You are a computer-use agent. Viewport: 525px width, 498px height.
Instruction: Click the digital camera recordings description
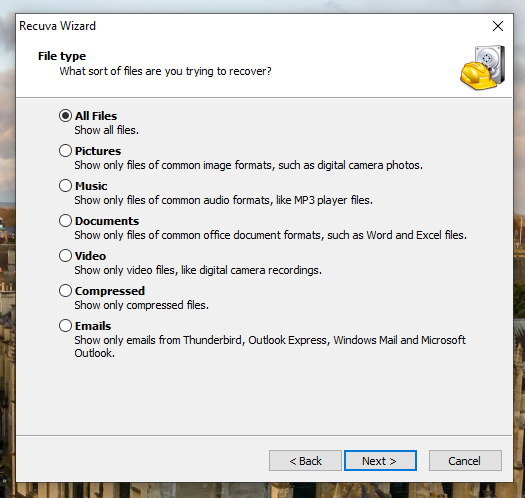click(198, 270)
